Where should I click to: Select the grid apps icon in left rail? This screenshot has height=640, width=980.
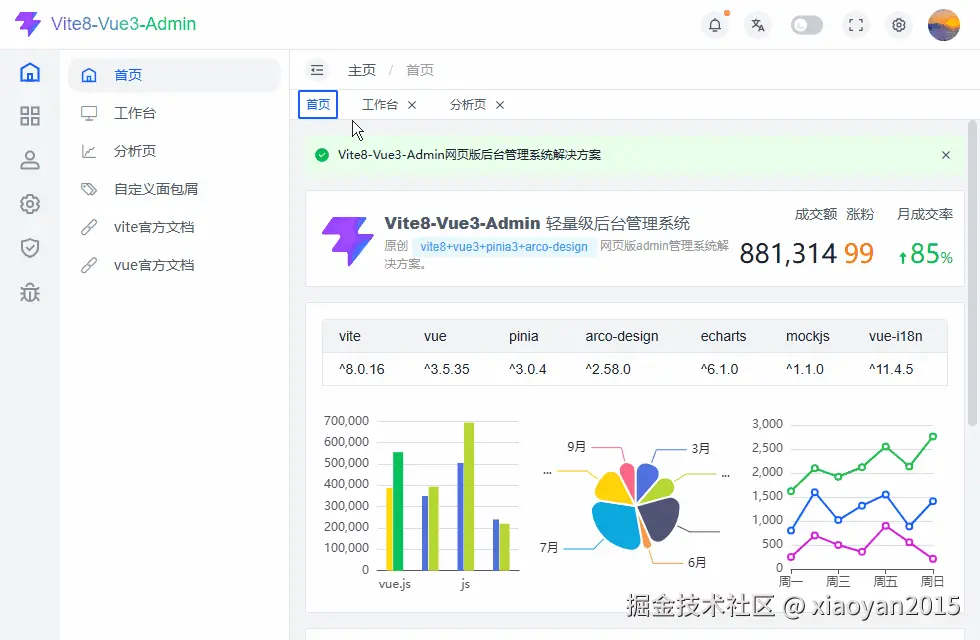[x=30, y=116]
